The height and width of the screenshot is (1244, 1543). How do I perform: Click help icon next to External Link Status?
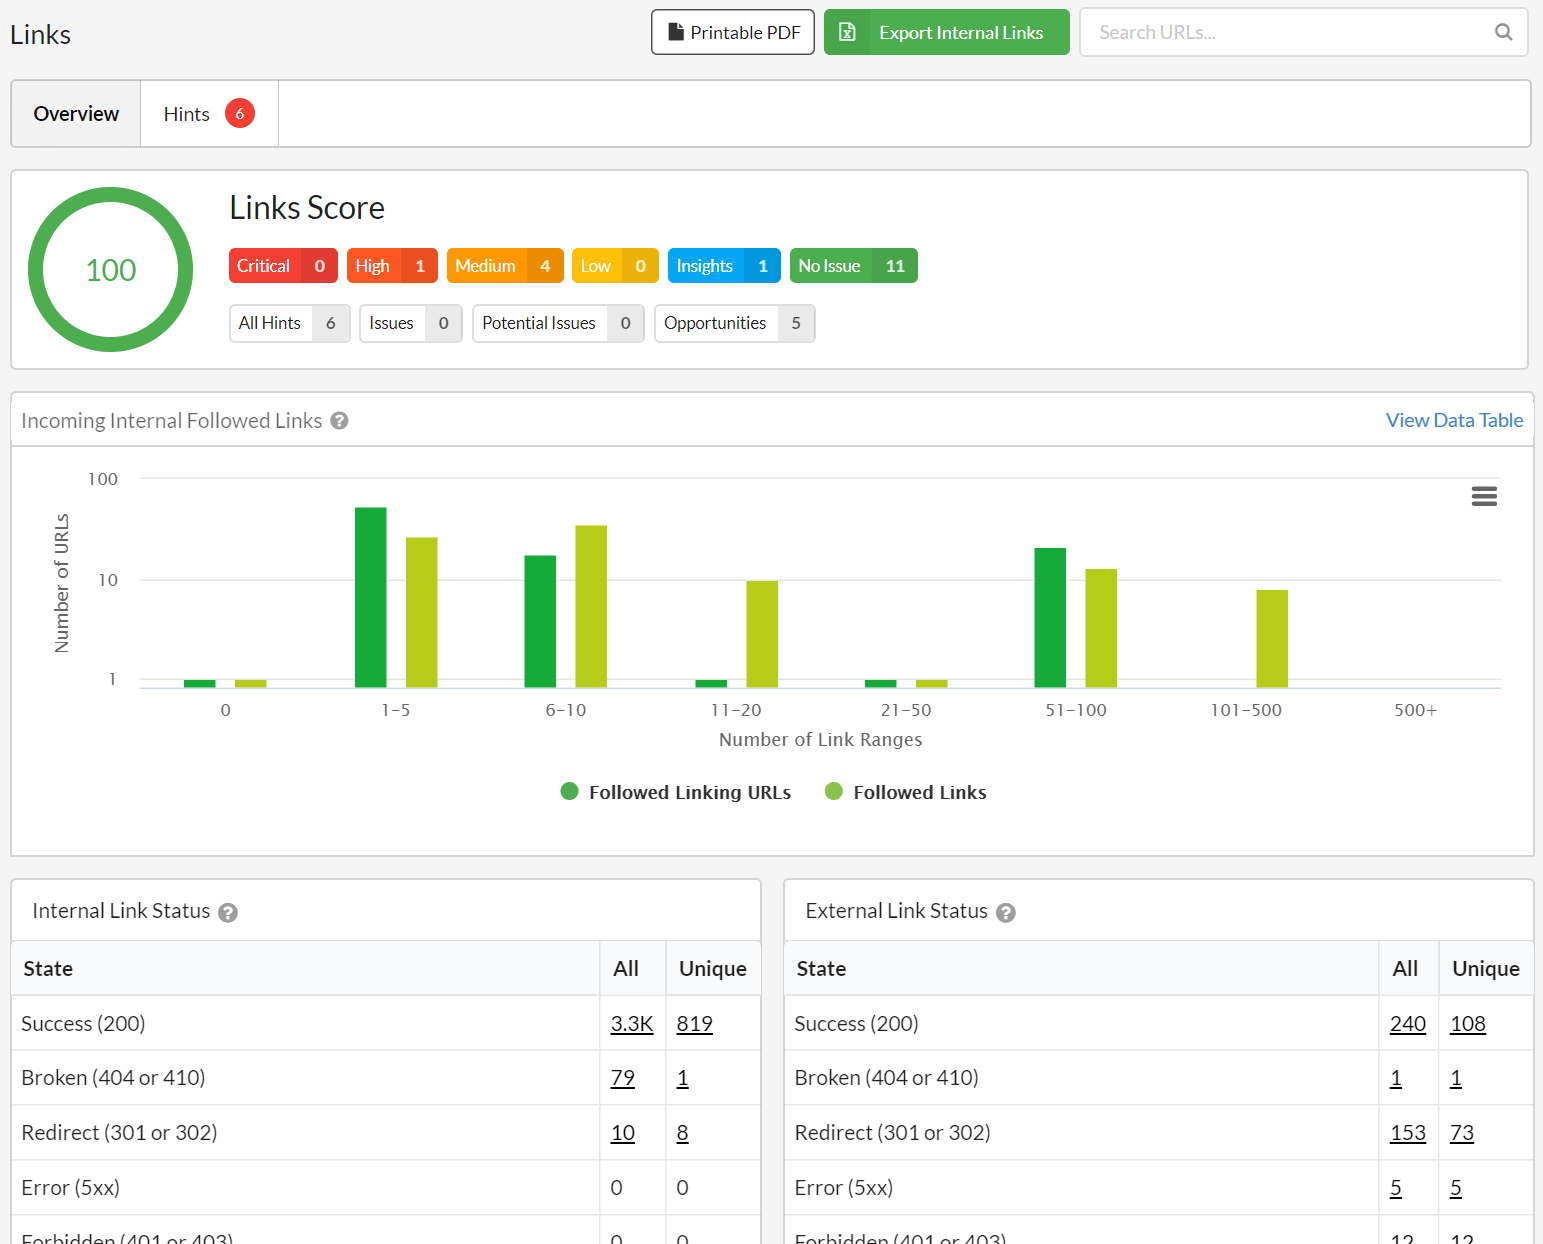pos(1005,912)
